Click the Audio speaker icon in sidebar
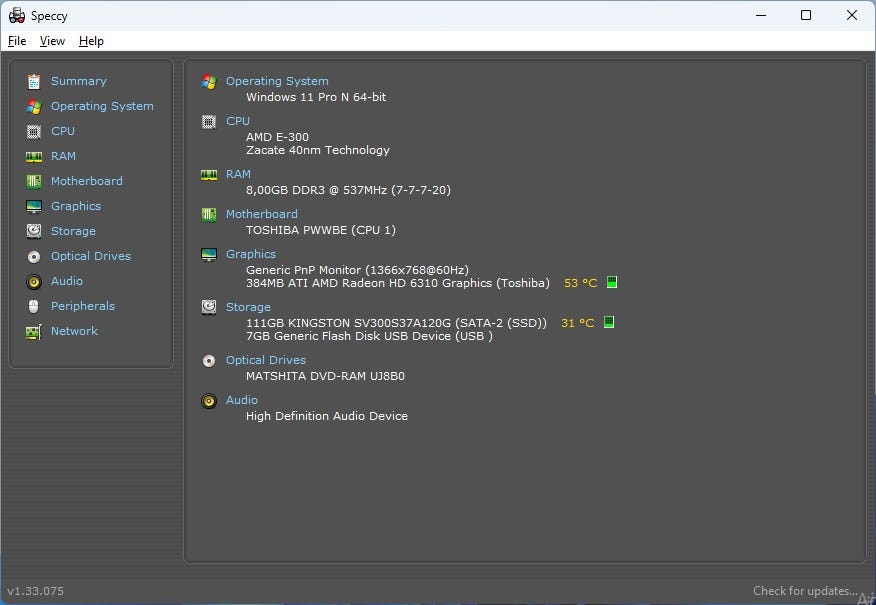The height and width of the screenshot is (605, 876). point(34,282)
